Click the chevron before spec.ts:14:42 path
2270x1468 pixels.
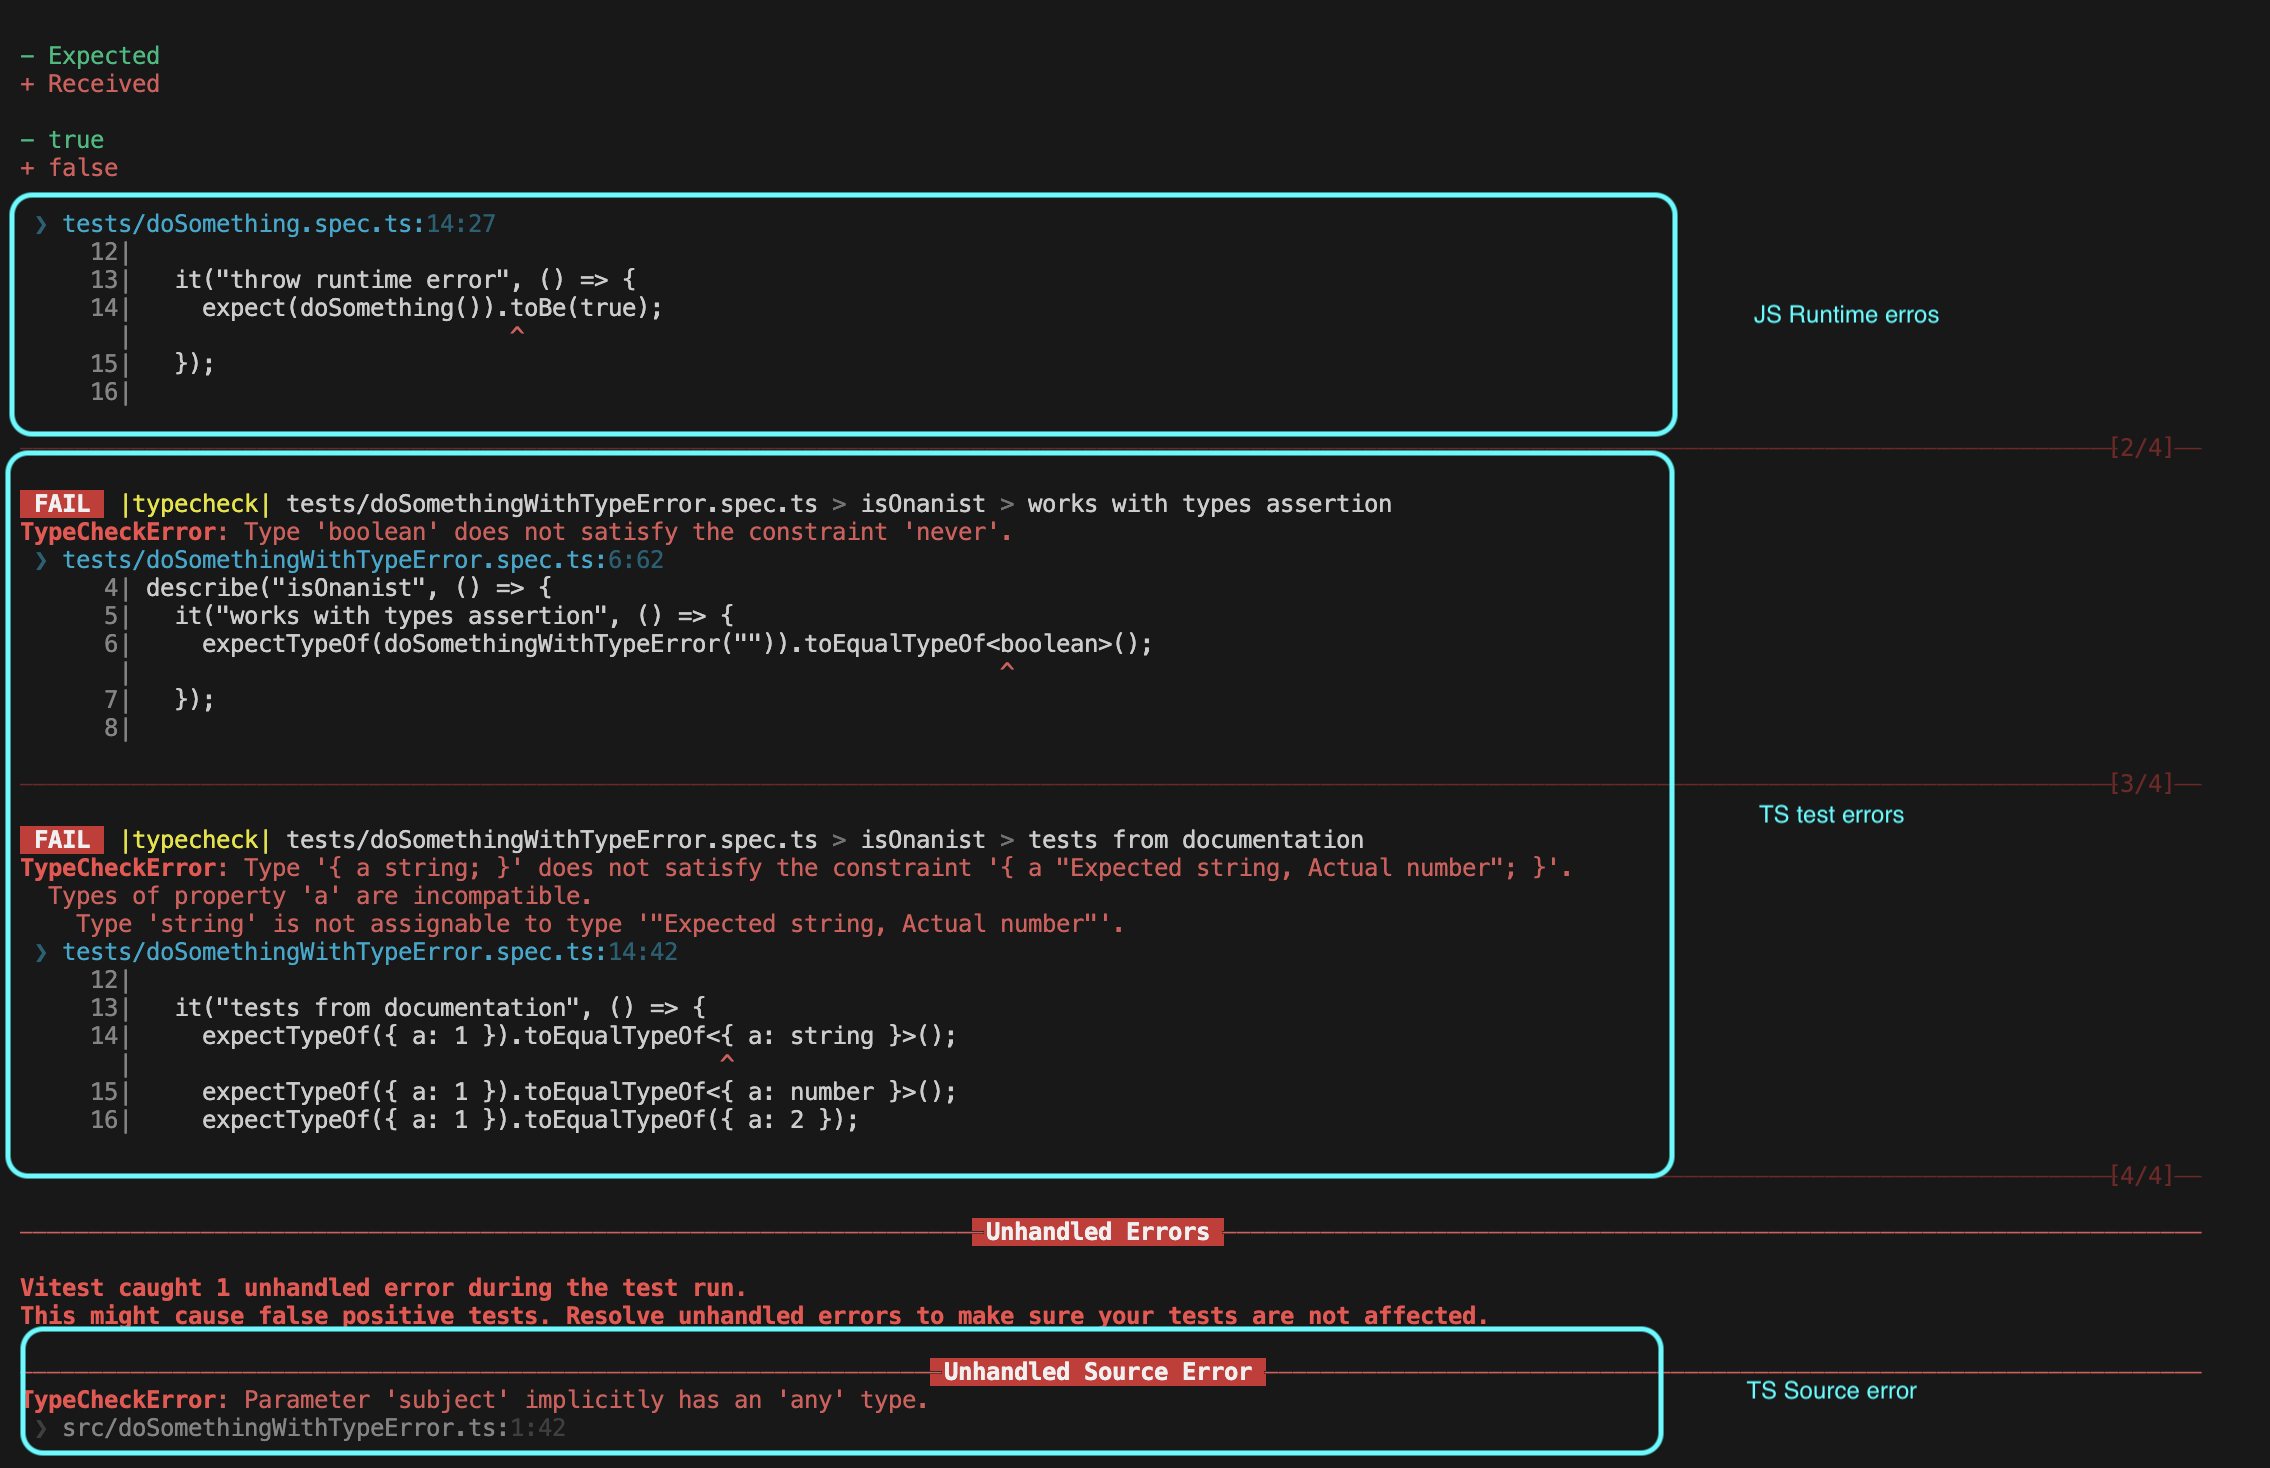coord(41,952)
